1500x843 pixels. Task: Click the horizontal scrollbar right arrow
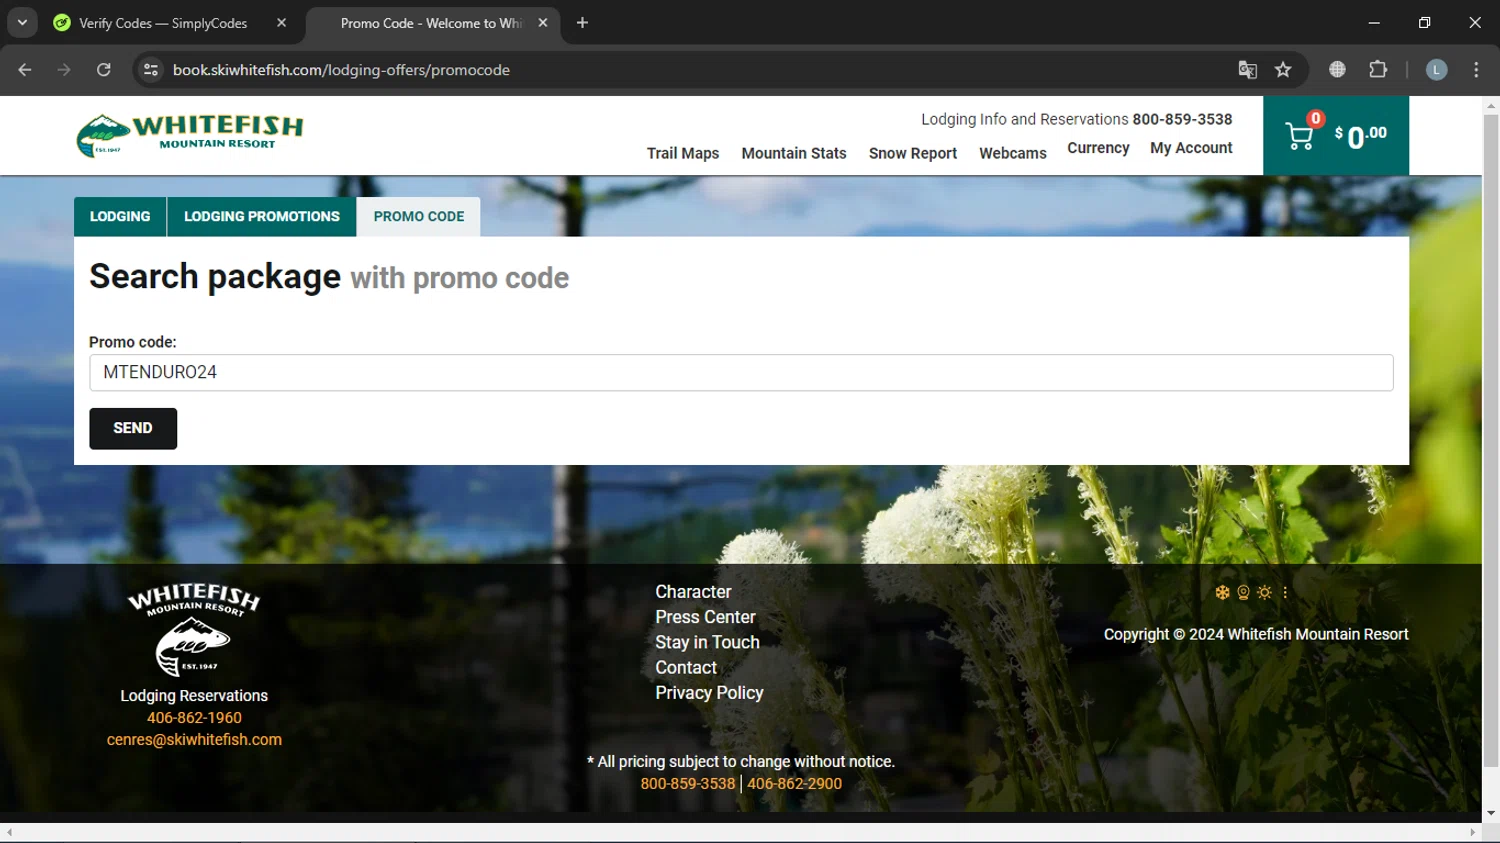click(x=1472, y=832)
